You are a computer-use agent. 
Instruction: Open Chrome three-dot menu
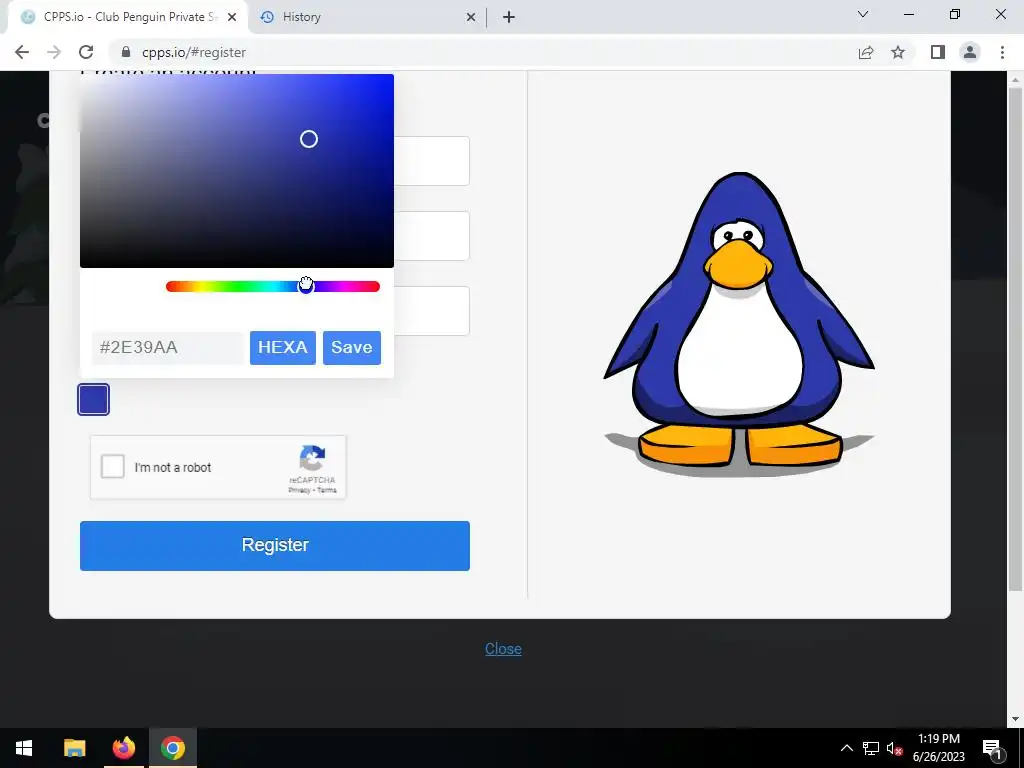[x=1002, y=52]
